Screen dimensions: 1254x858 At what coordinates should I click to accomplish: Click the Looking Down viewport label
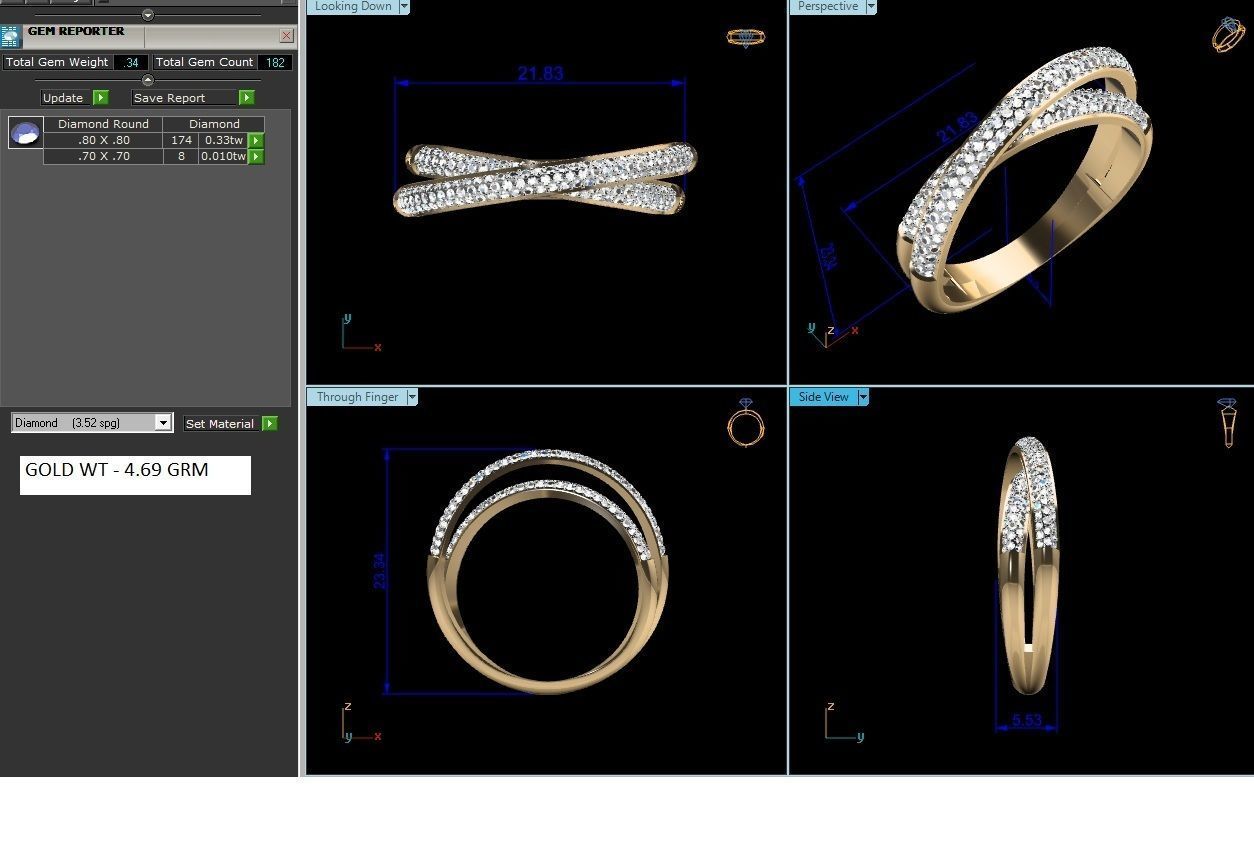pyautogui.click(x=353, y=6)
